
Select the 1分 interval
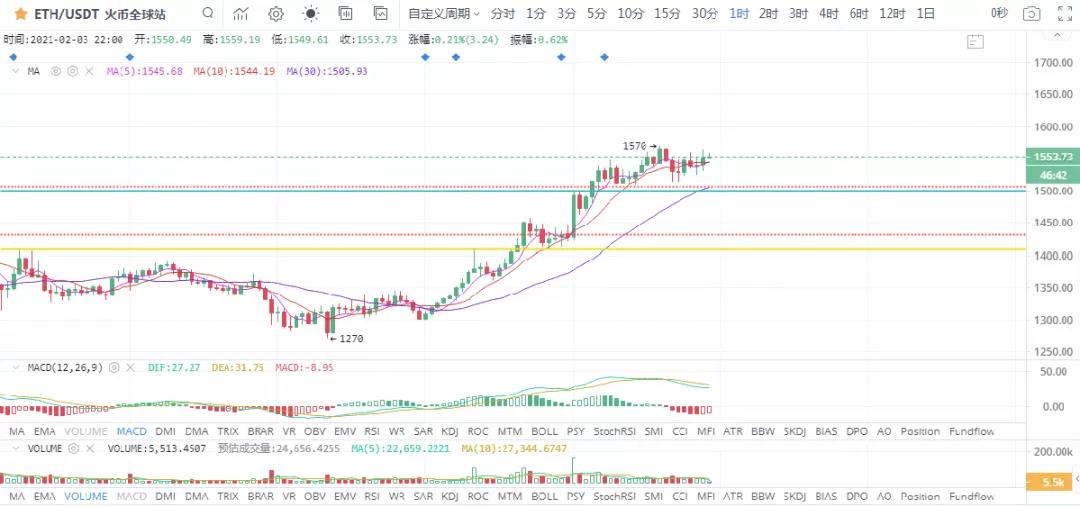535,13
